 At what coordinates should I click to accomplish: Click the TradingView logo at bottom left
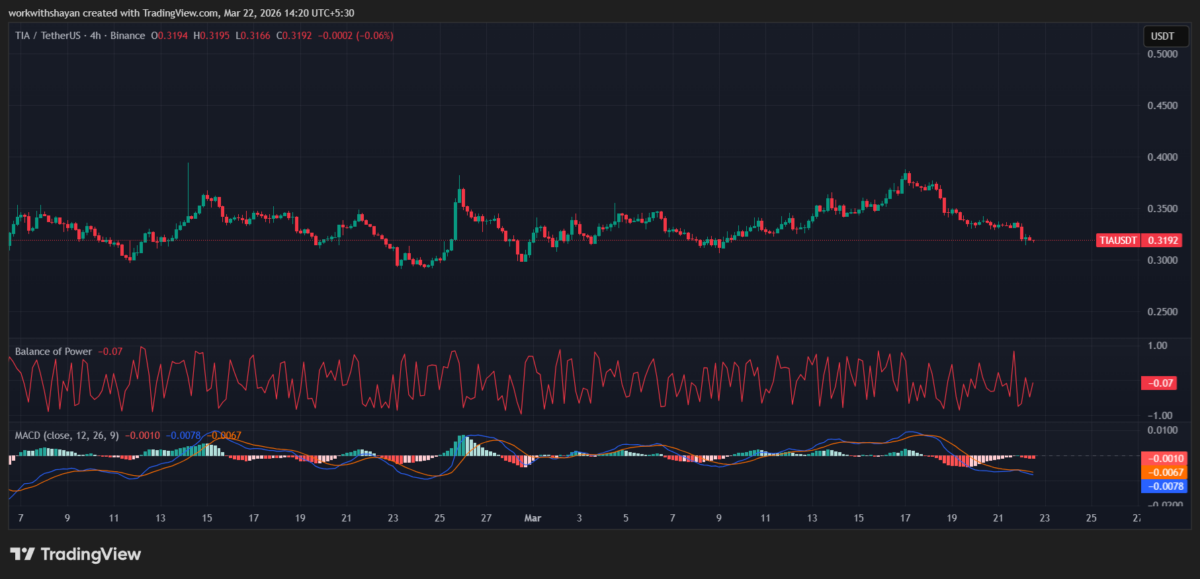[x=75, y=553]
